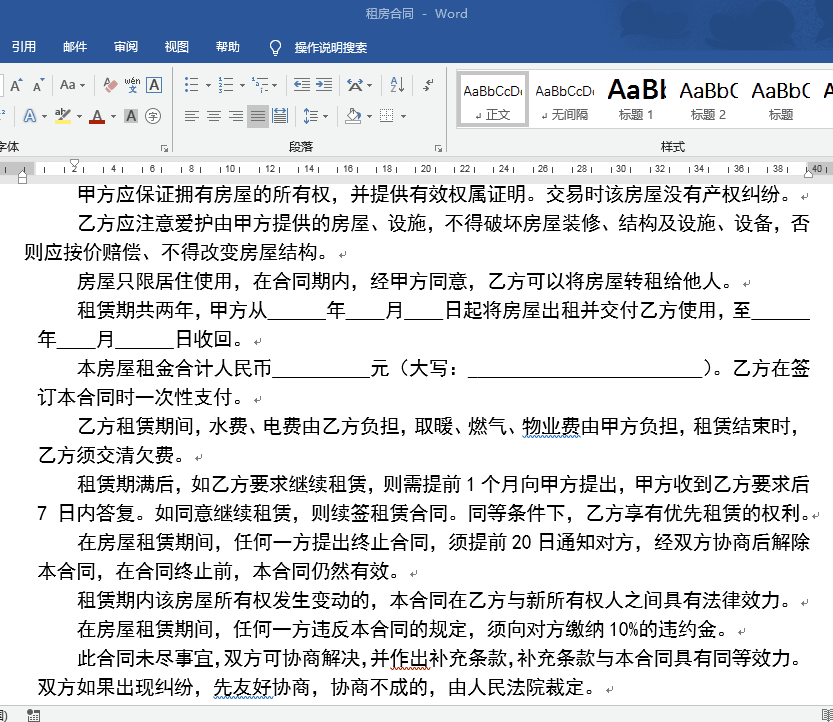Click the Clear All Formatting eraser icon
This screenshot has width=833, height=722.
110,85
